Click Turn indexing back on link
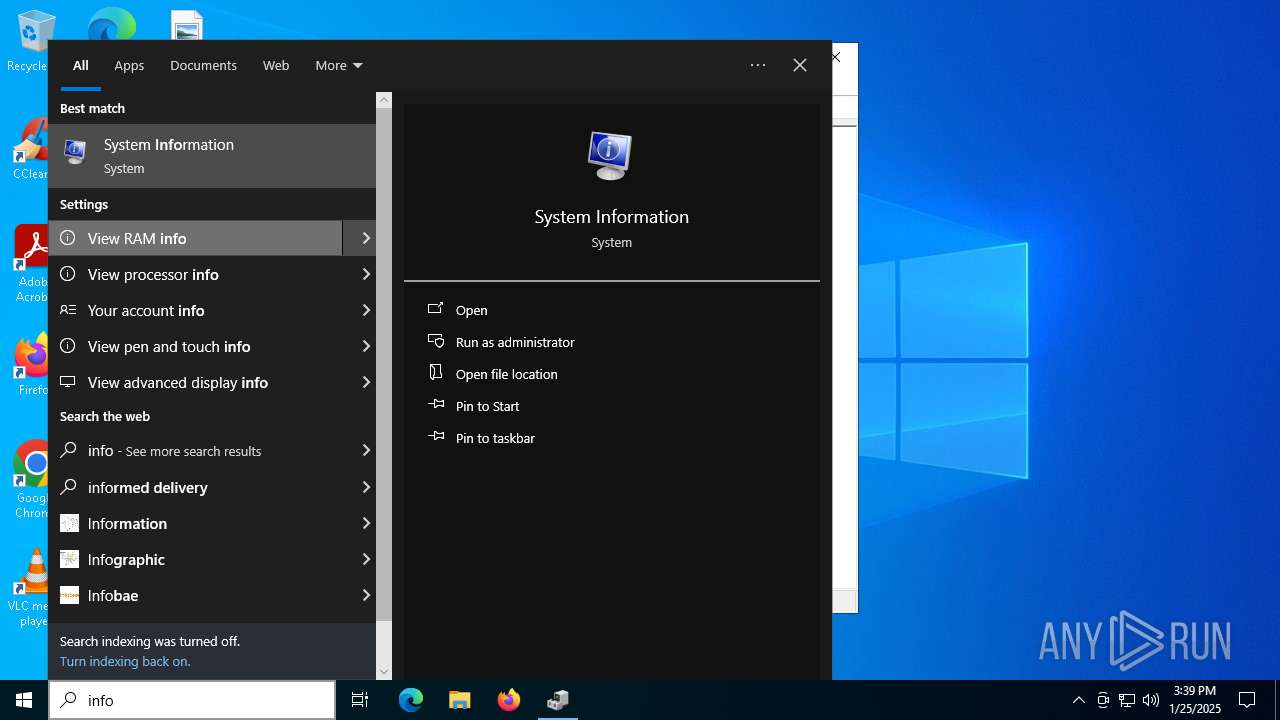The image size is (1280, 720). [125, 661]
